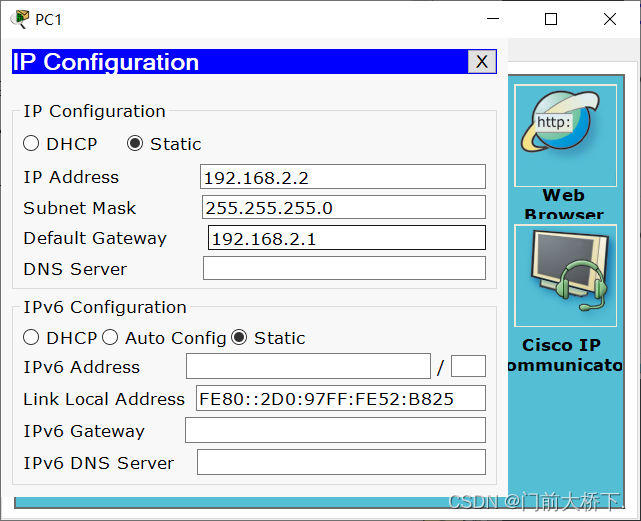The width and height of the screenshot is (641, 521).
Task: Launch the Cisco IP Communicator icon
Action: 565,275
